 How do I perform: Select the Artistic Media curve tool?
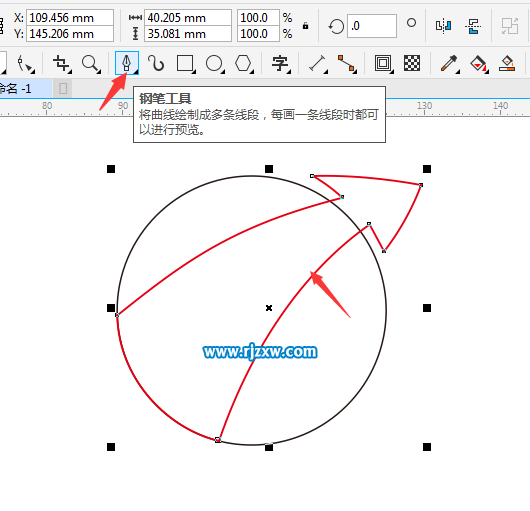point(156,63)
